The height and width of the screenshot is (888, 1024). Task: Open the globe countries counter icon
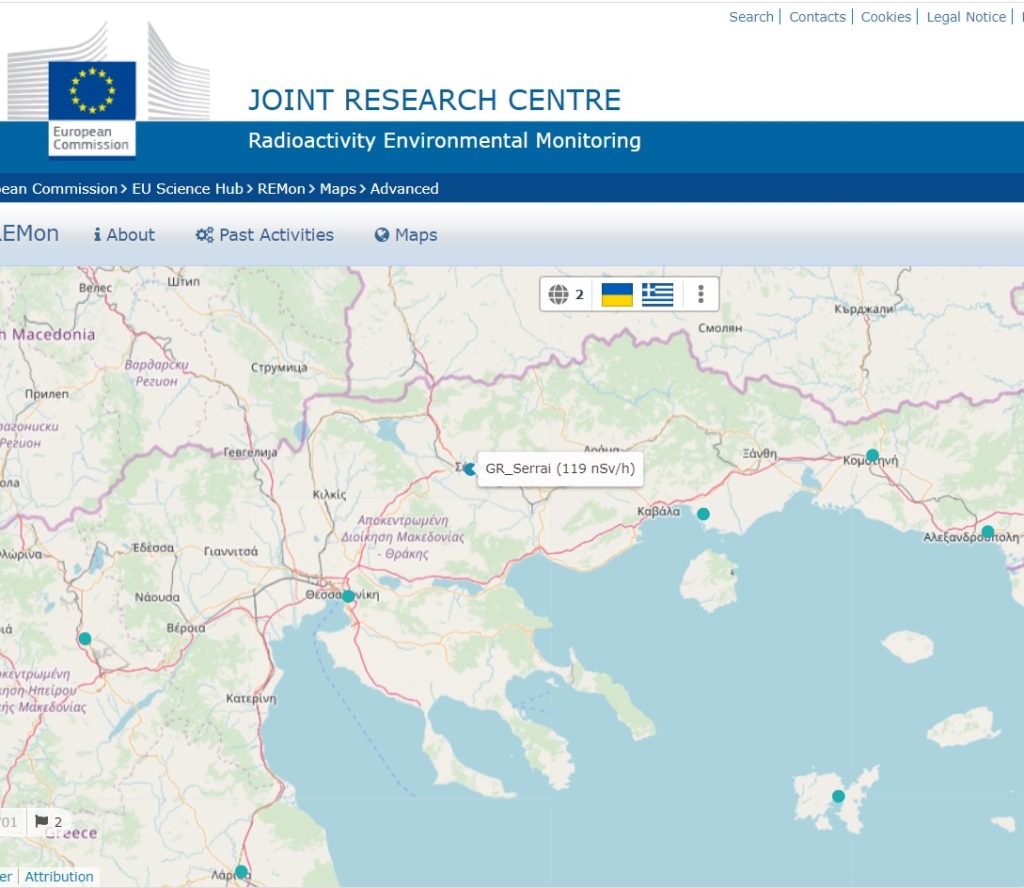(566, 294)
